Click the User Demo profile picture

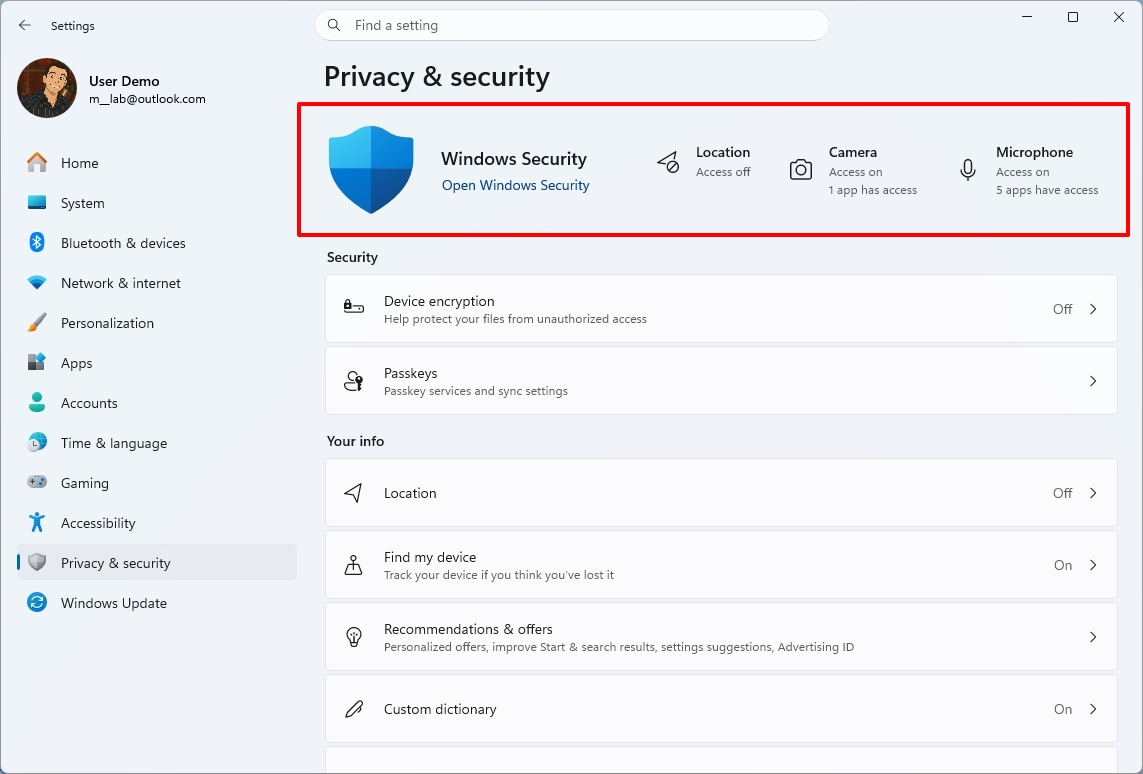coord(47,88)
